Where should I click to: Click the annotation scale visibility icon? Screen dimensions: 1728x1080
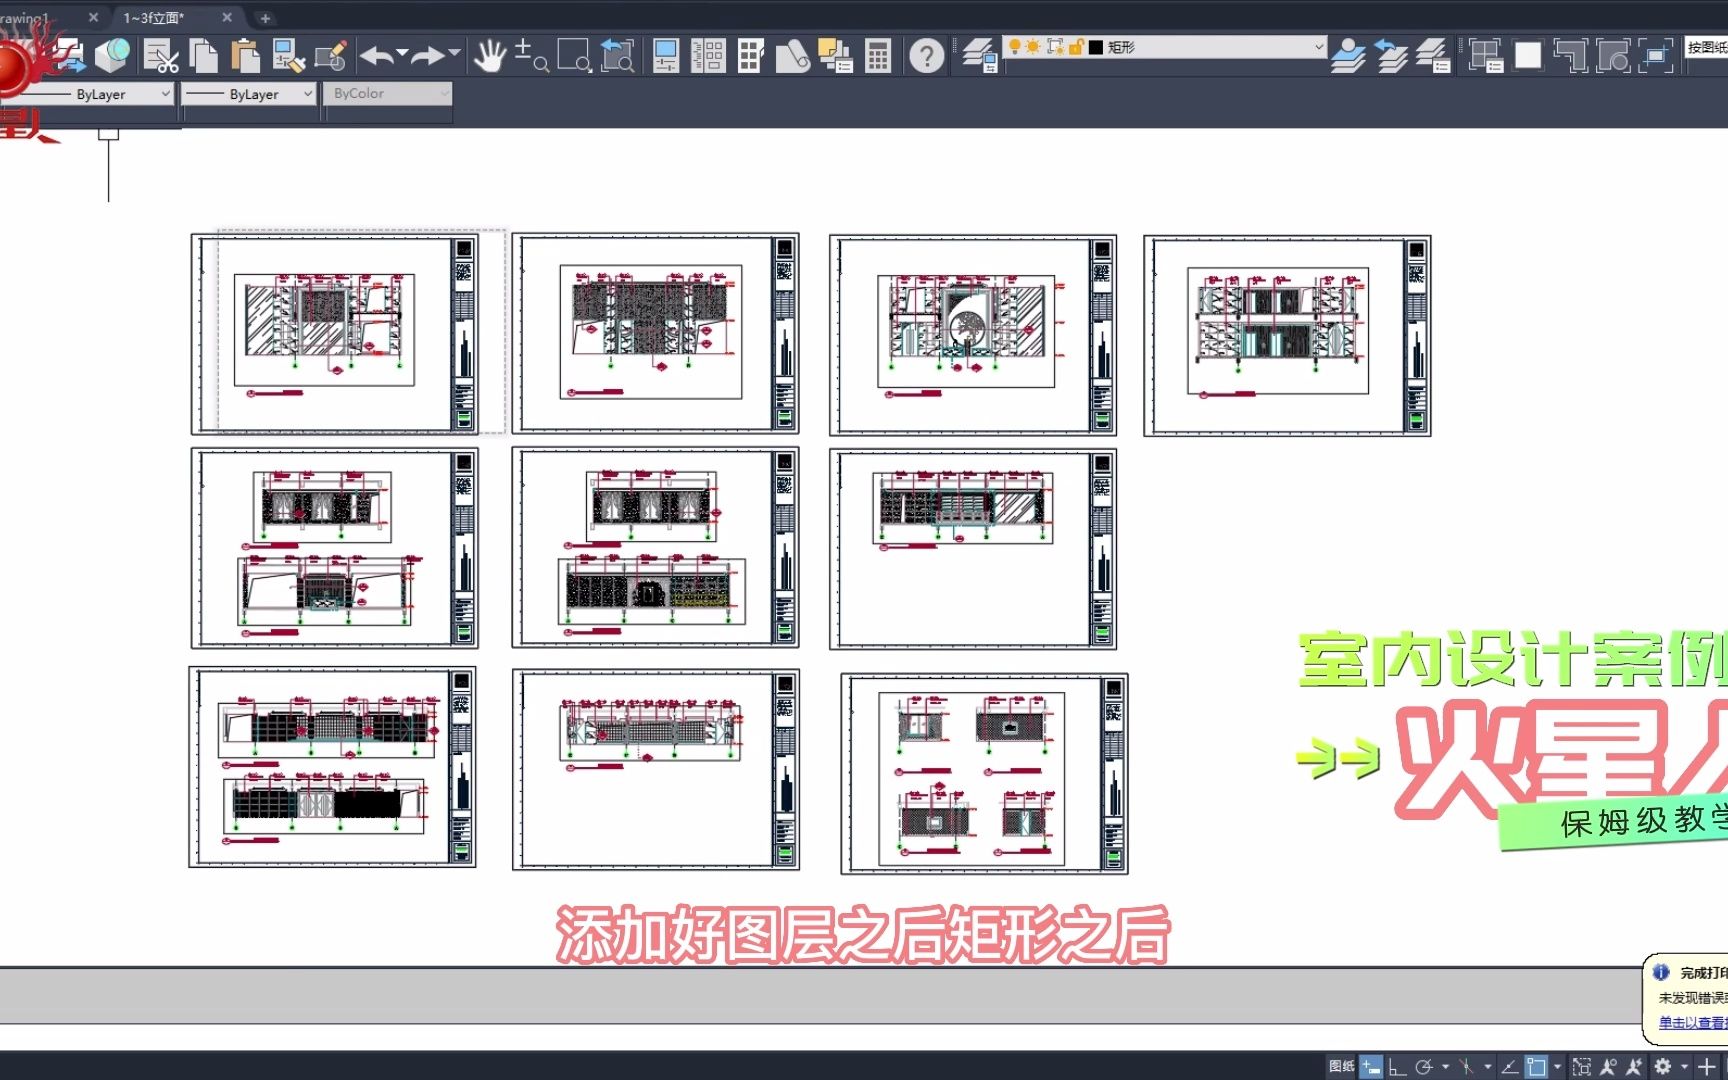tap(1608, 1066)
